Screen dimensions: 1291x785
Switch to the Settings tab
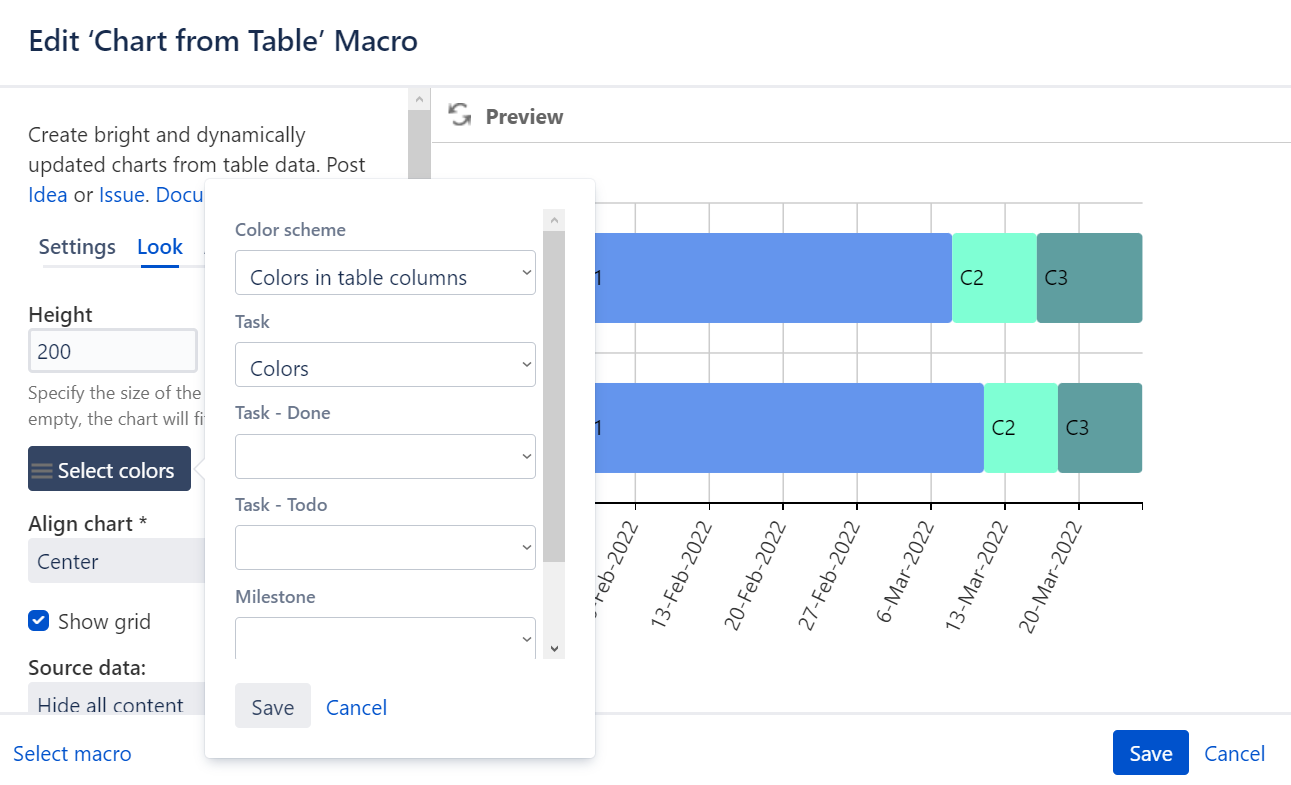click(x=77, y=246)
